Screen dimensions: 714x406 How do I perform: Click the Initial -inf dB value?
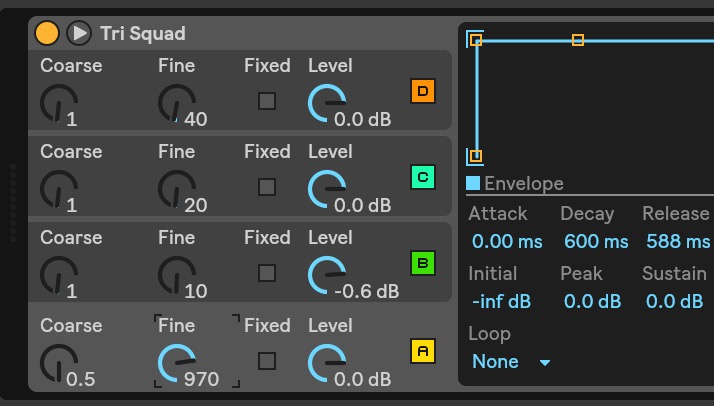click(x=502, y=301)
